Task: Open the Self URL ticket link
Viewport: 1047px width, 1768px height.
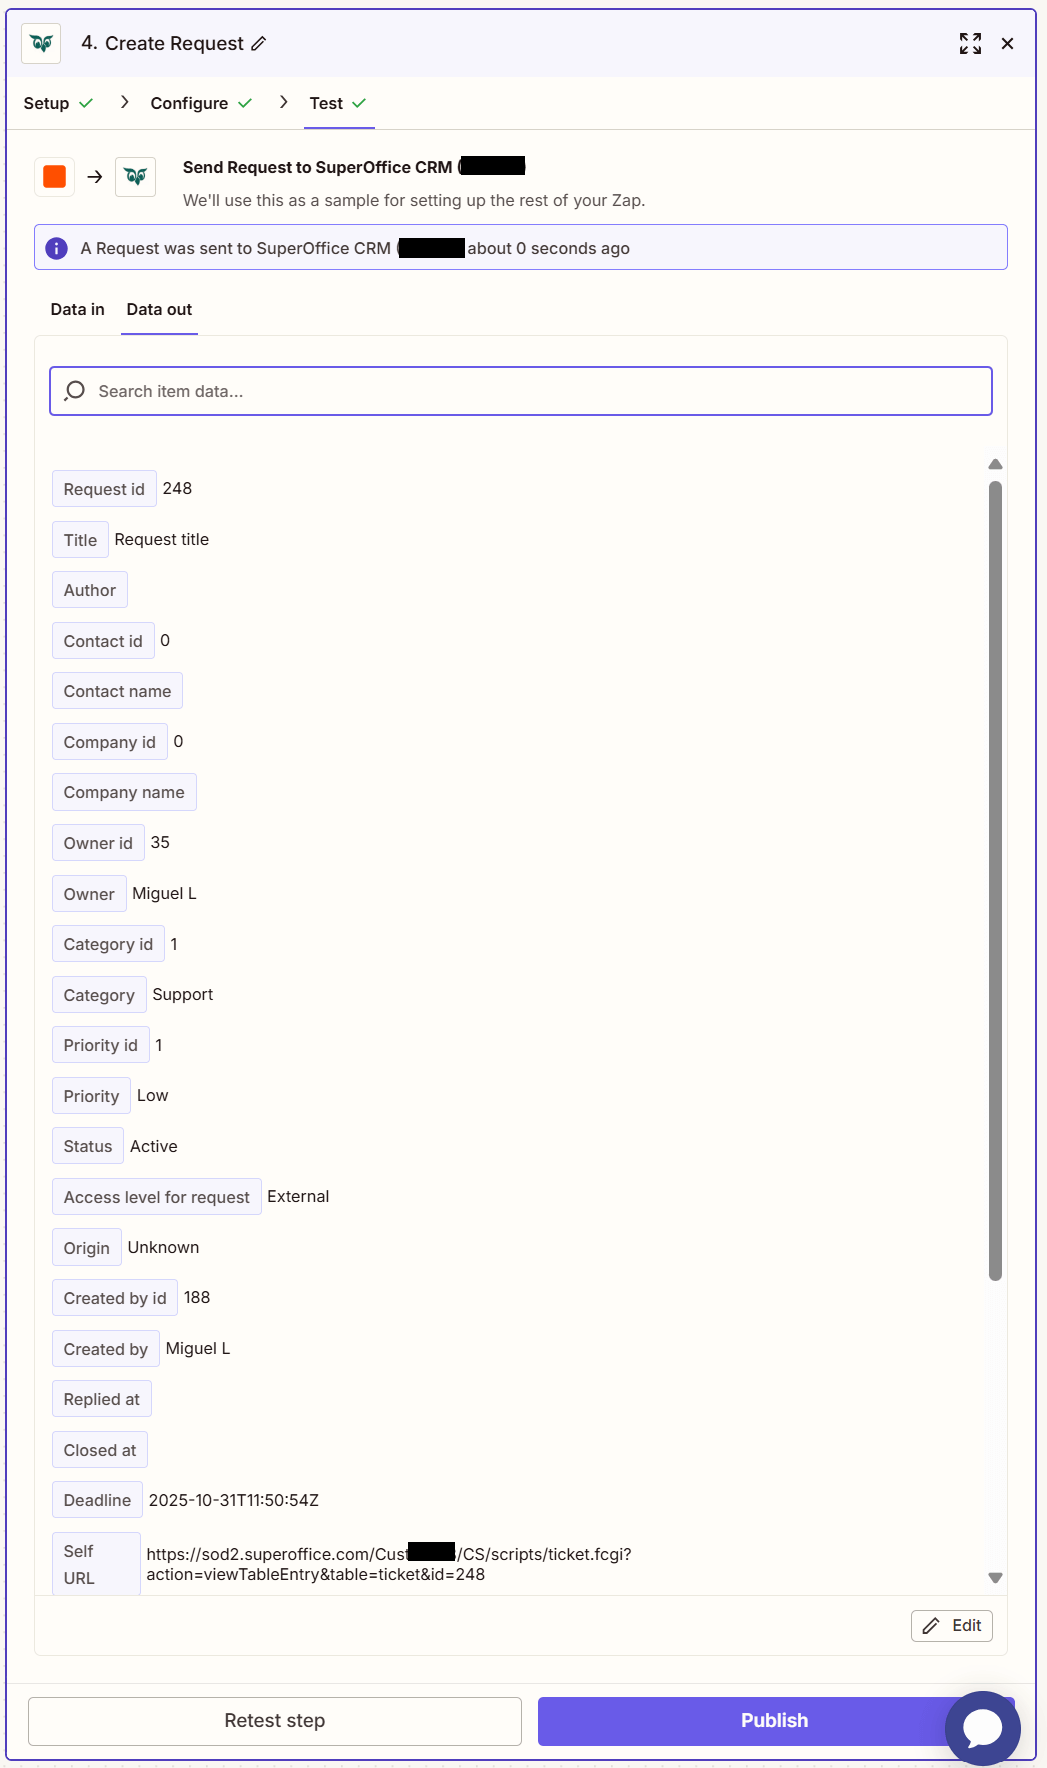Action: coord(388,1565)
